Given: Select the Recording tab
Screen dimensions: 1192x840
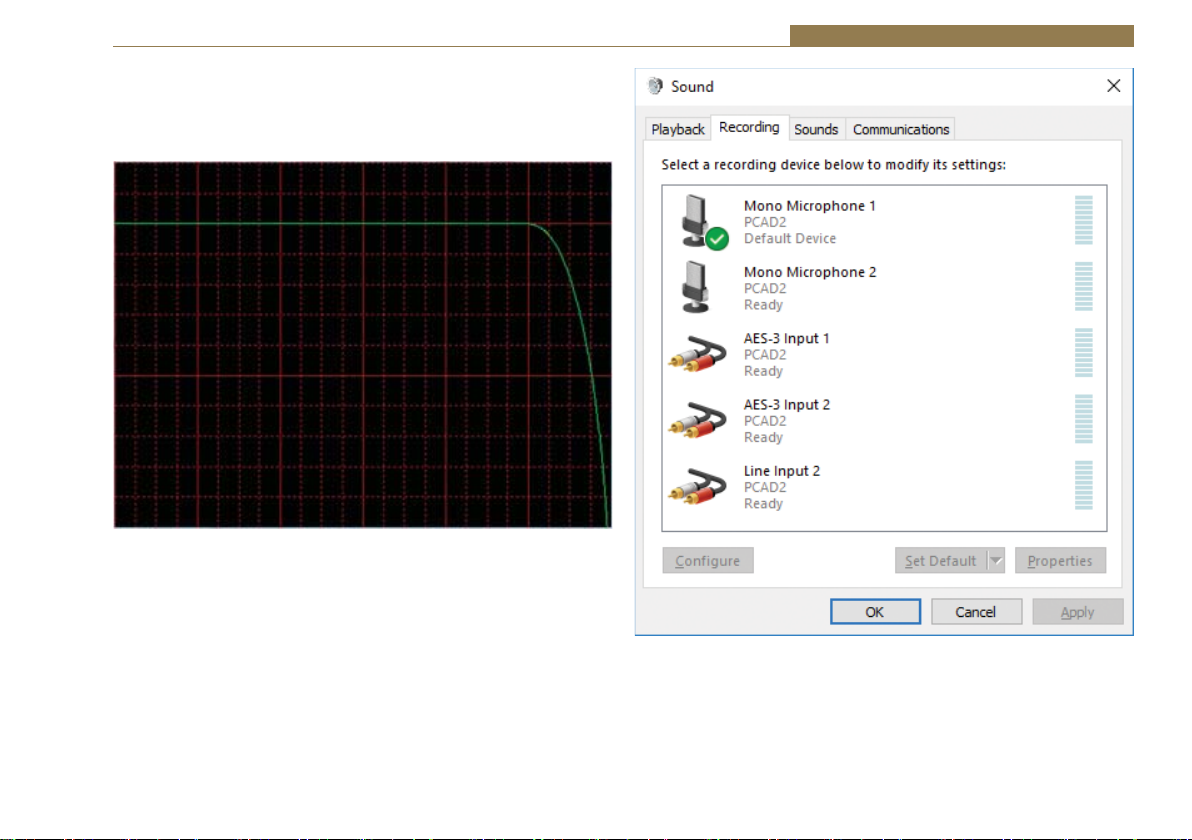Looking at the screenshot, I should pos(749,127).
